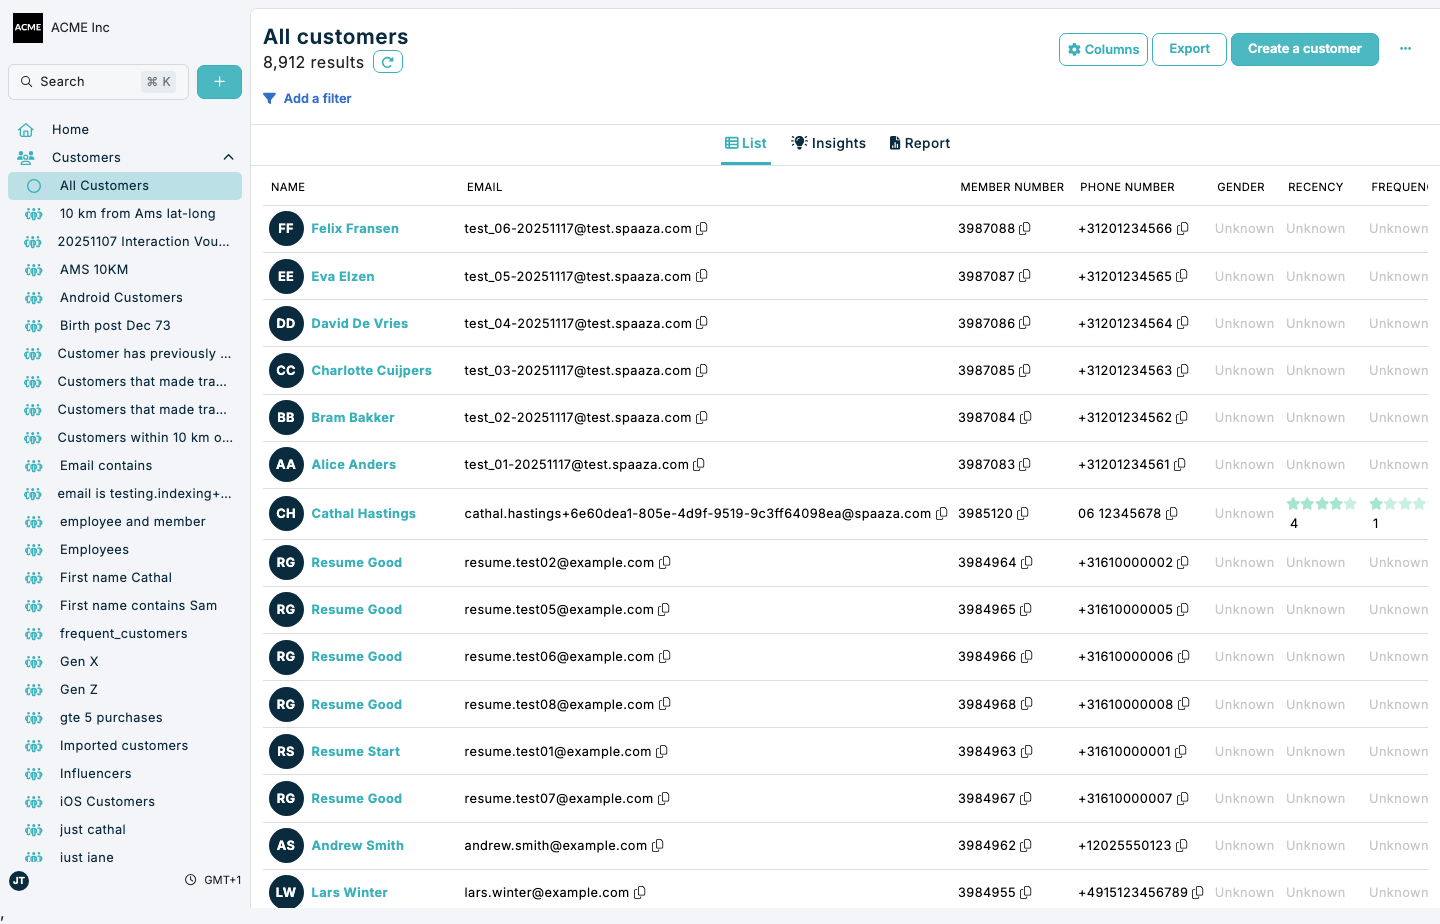Click the Create a customer button

click(1304, 48)
